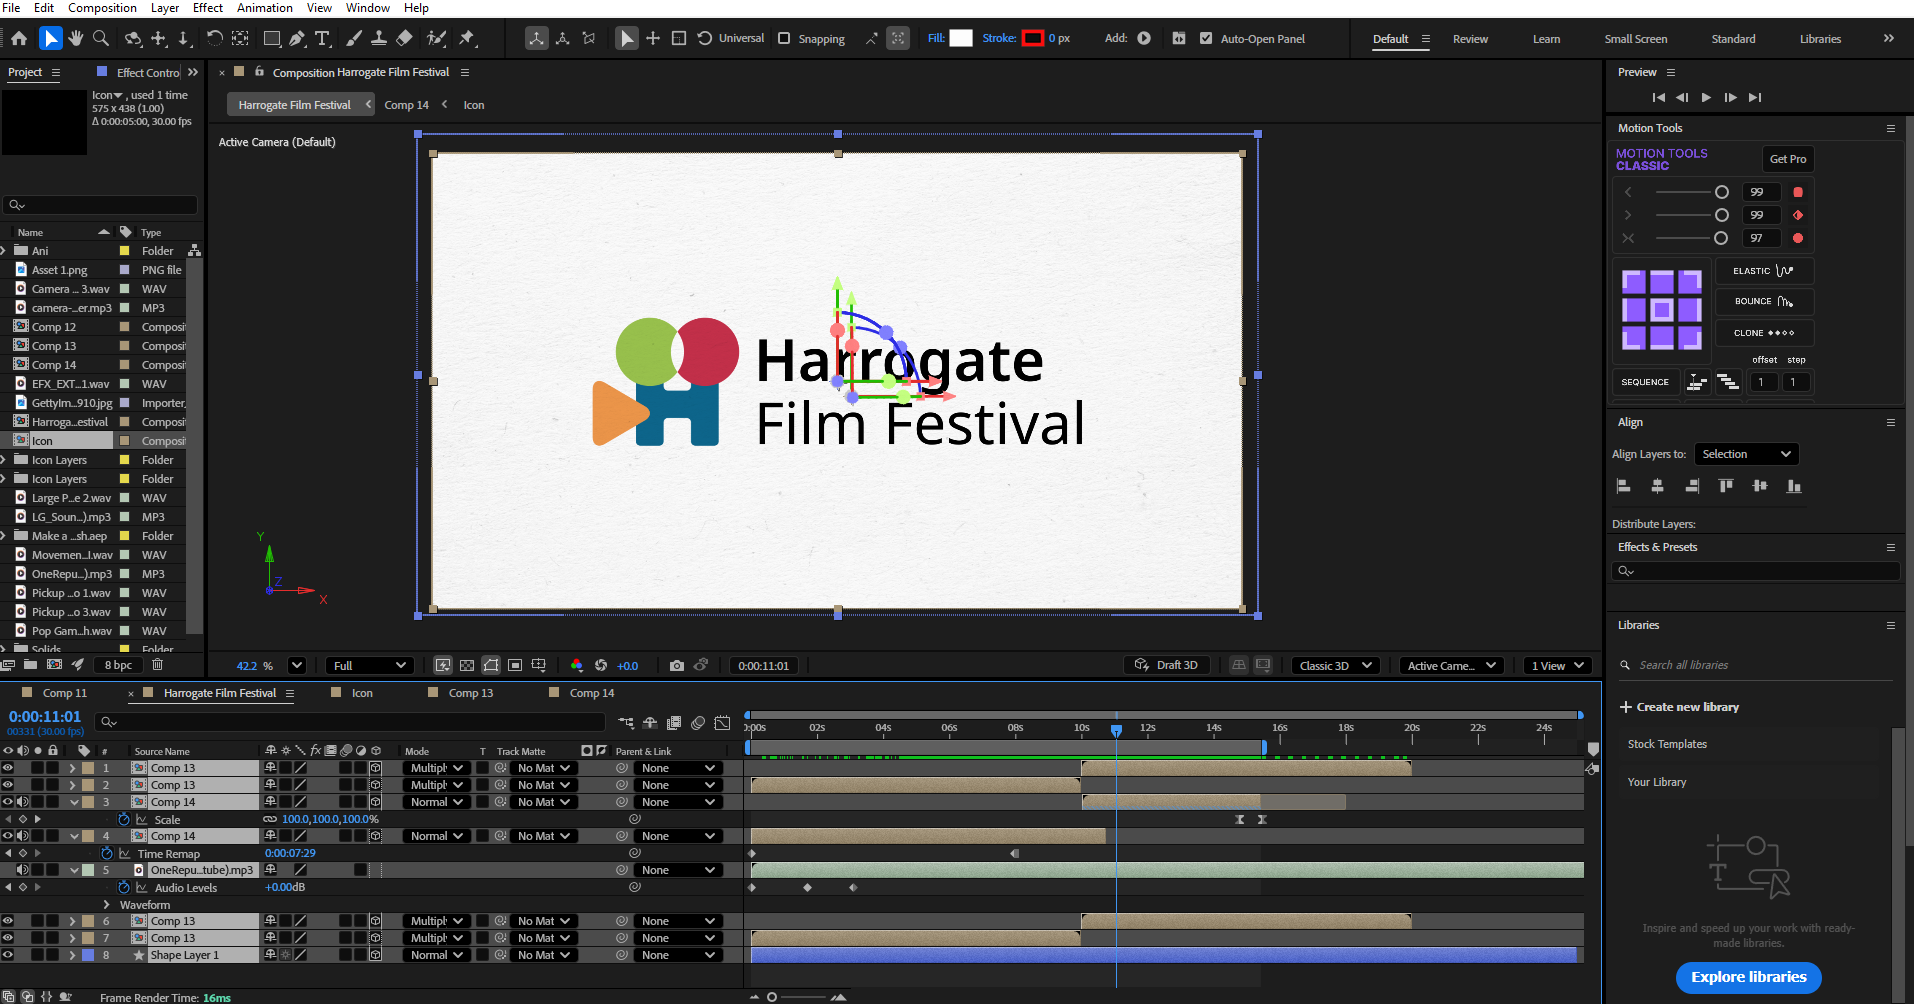The image size is (1914, 1004).
Task: Open the Roto Brush tool
Action: tap(436, 38)
